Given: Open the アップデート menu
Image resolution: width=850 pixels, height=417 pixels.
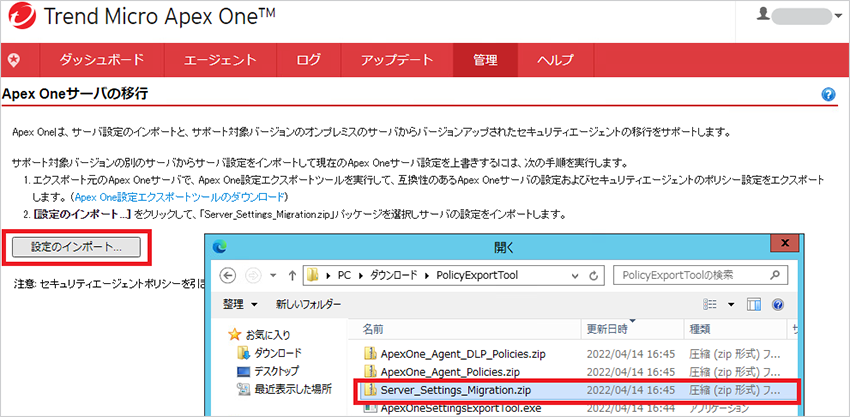Looking at the screenshot, I should (397, 59).
